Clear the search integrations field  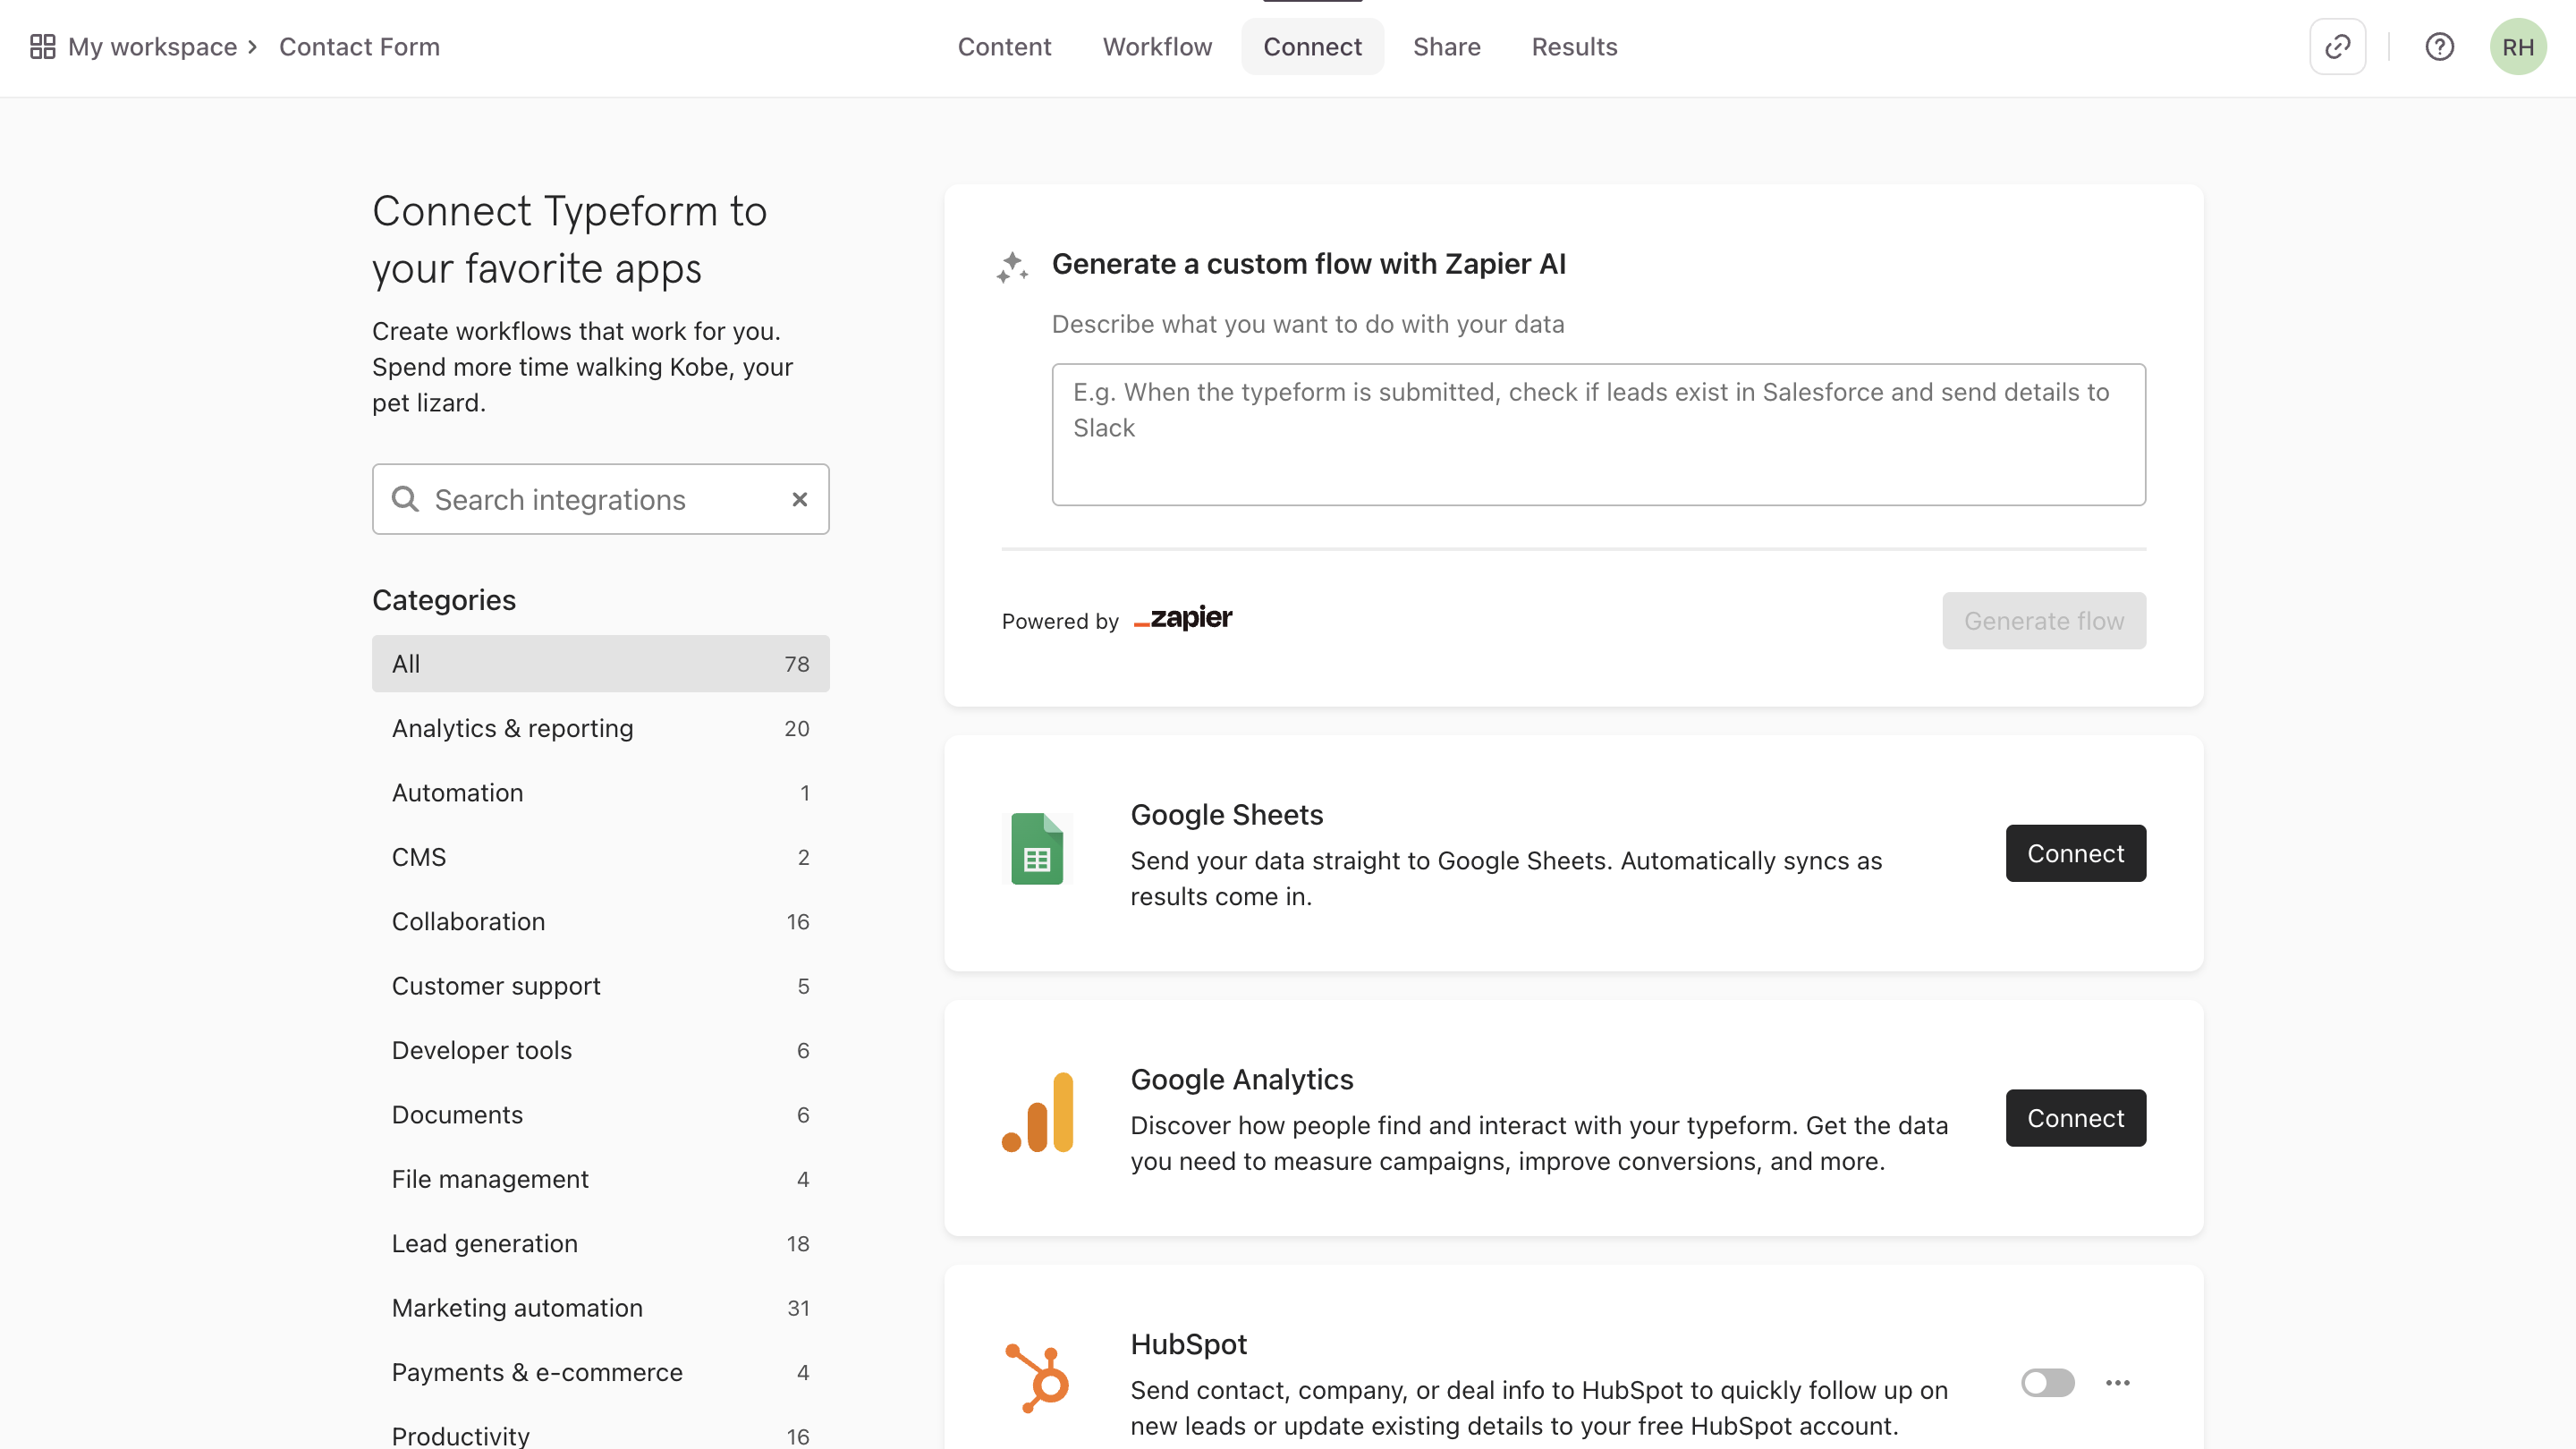pos(799,499)
